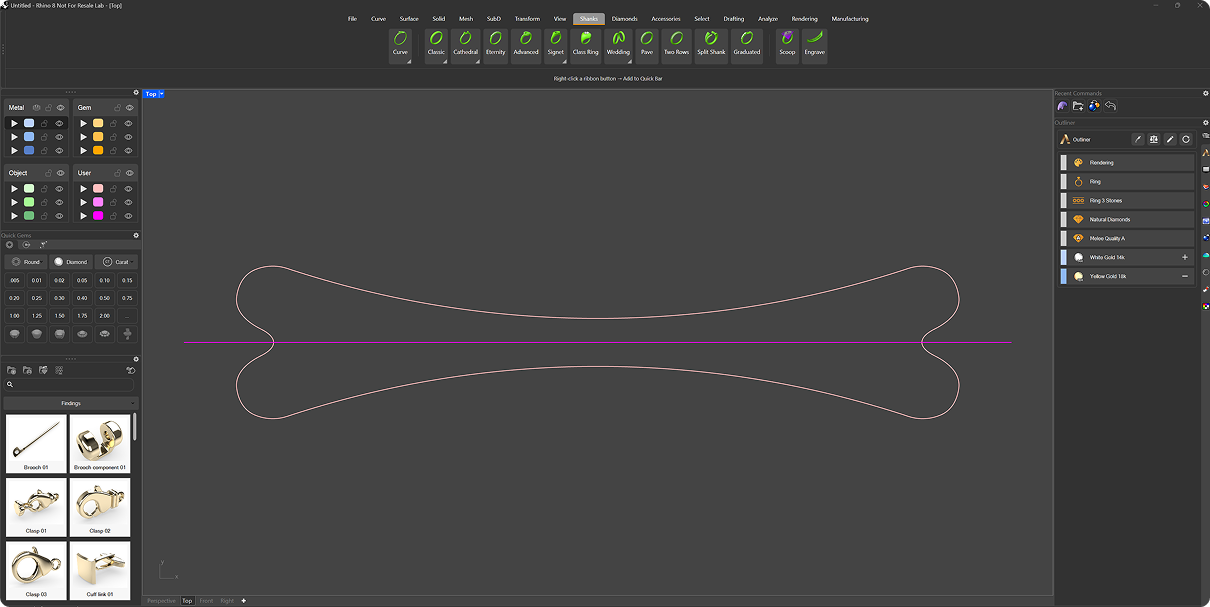Screen dimensions: 1210x607
Task: Select the Brooch 01 thumbnail
Action: point(36,444)
